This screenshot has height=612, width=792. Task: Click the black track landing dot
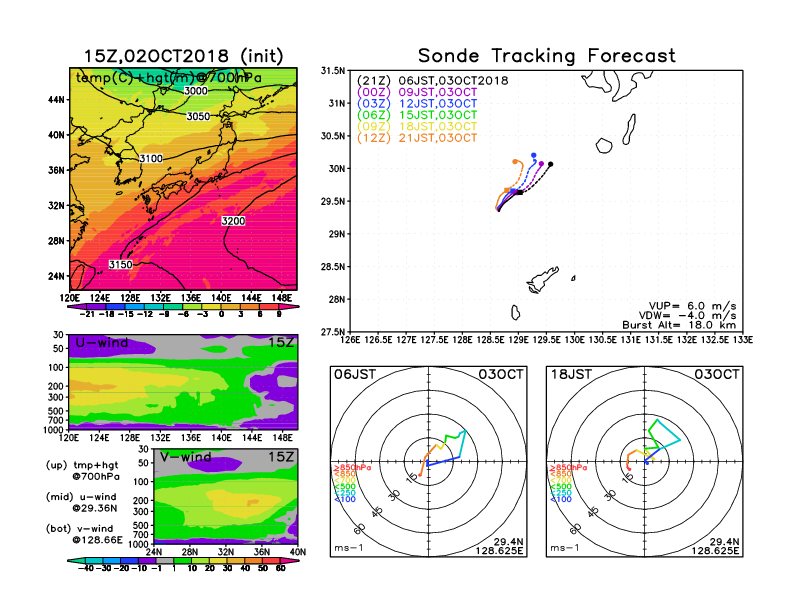click(551, 164)
